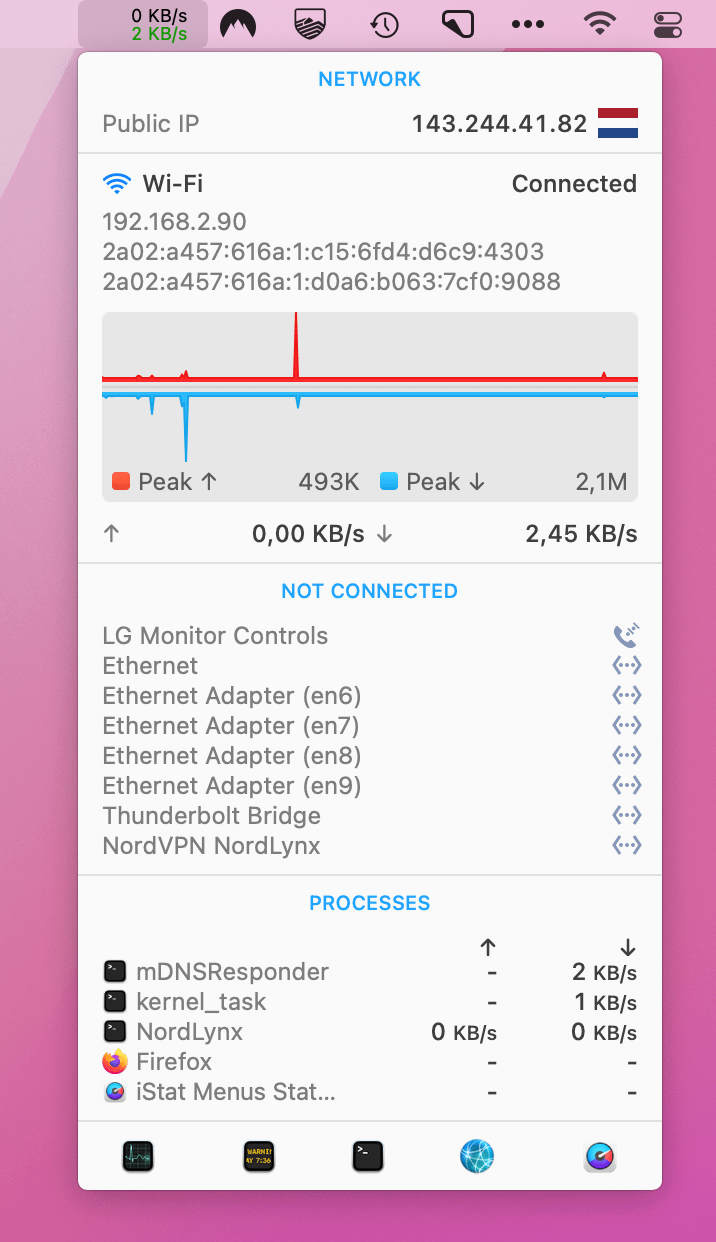Open Control Center toggles icon in menu bar
The width and height of the screenshot is (716, 1242).
coord(667,24)
